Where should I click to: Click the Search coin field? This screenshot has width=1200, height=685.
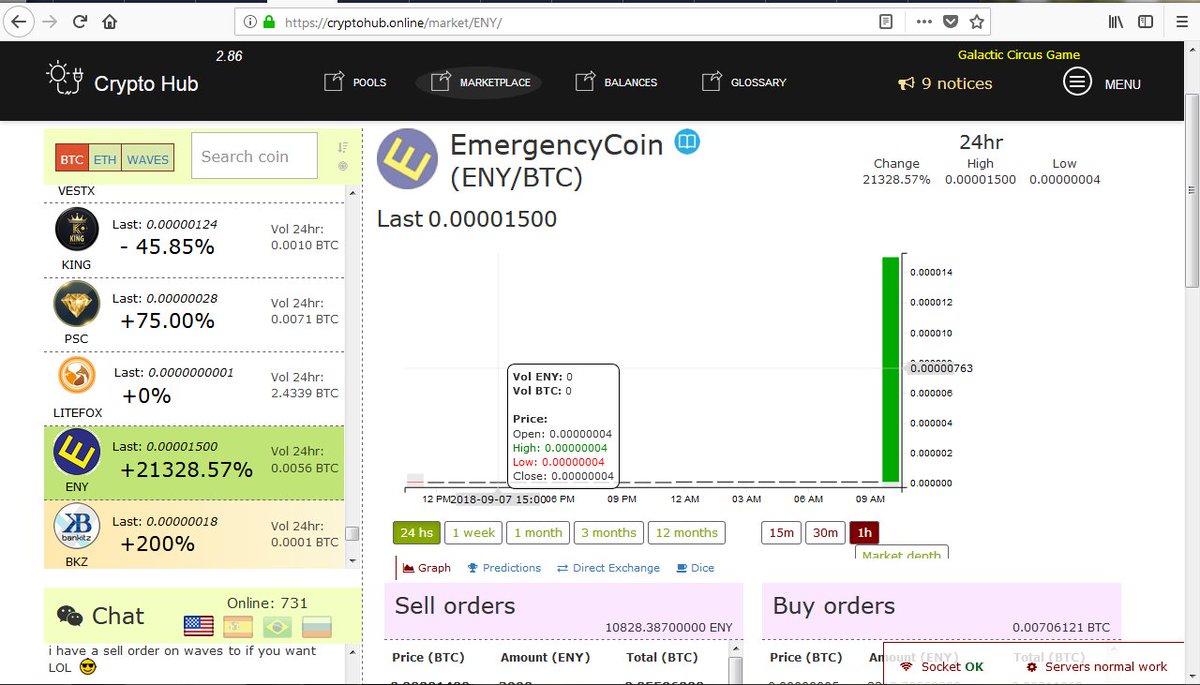pos(254,156)
